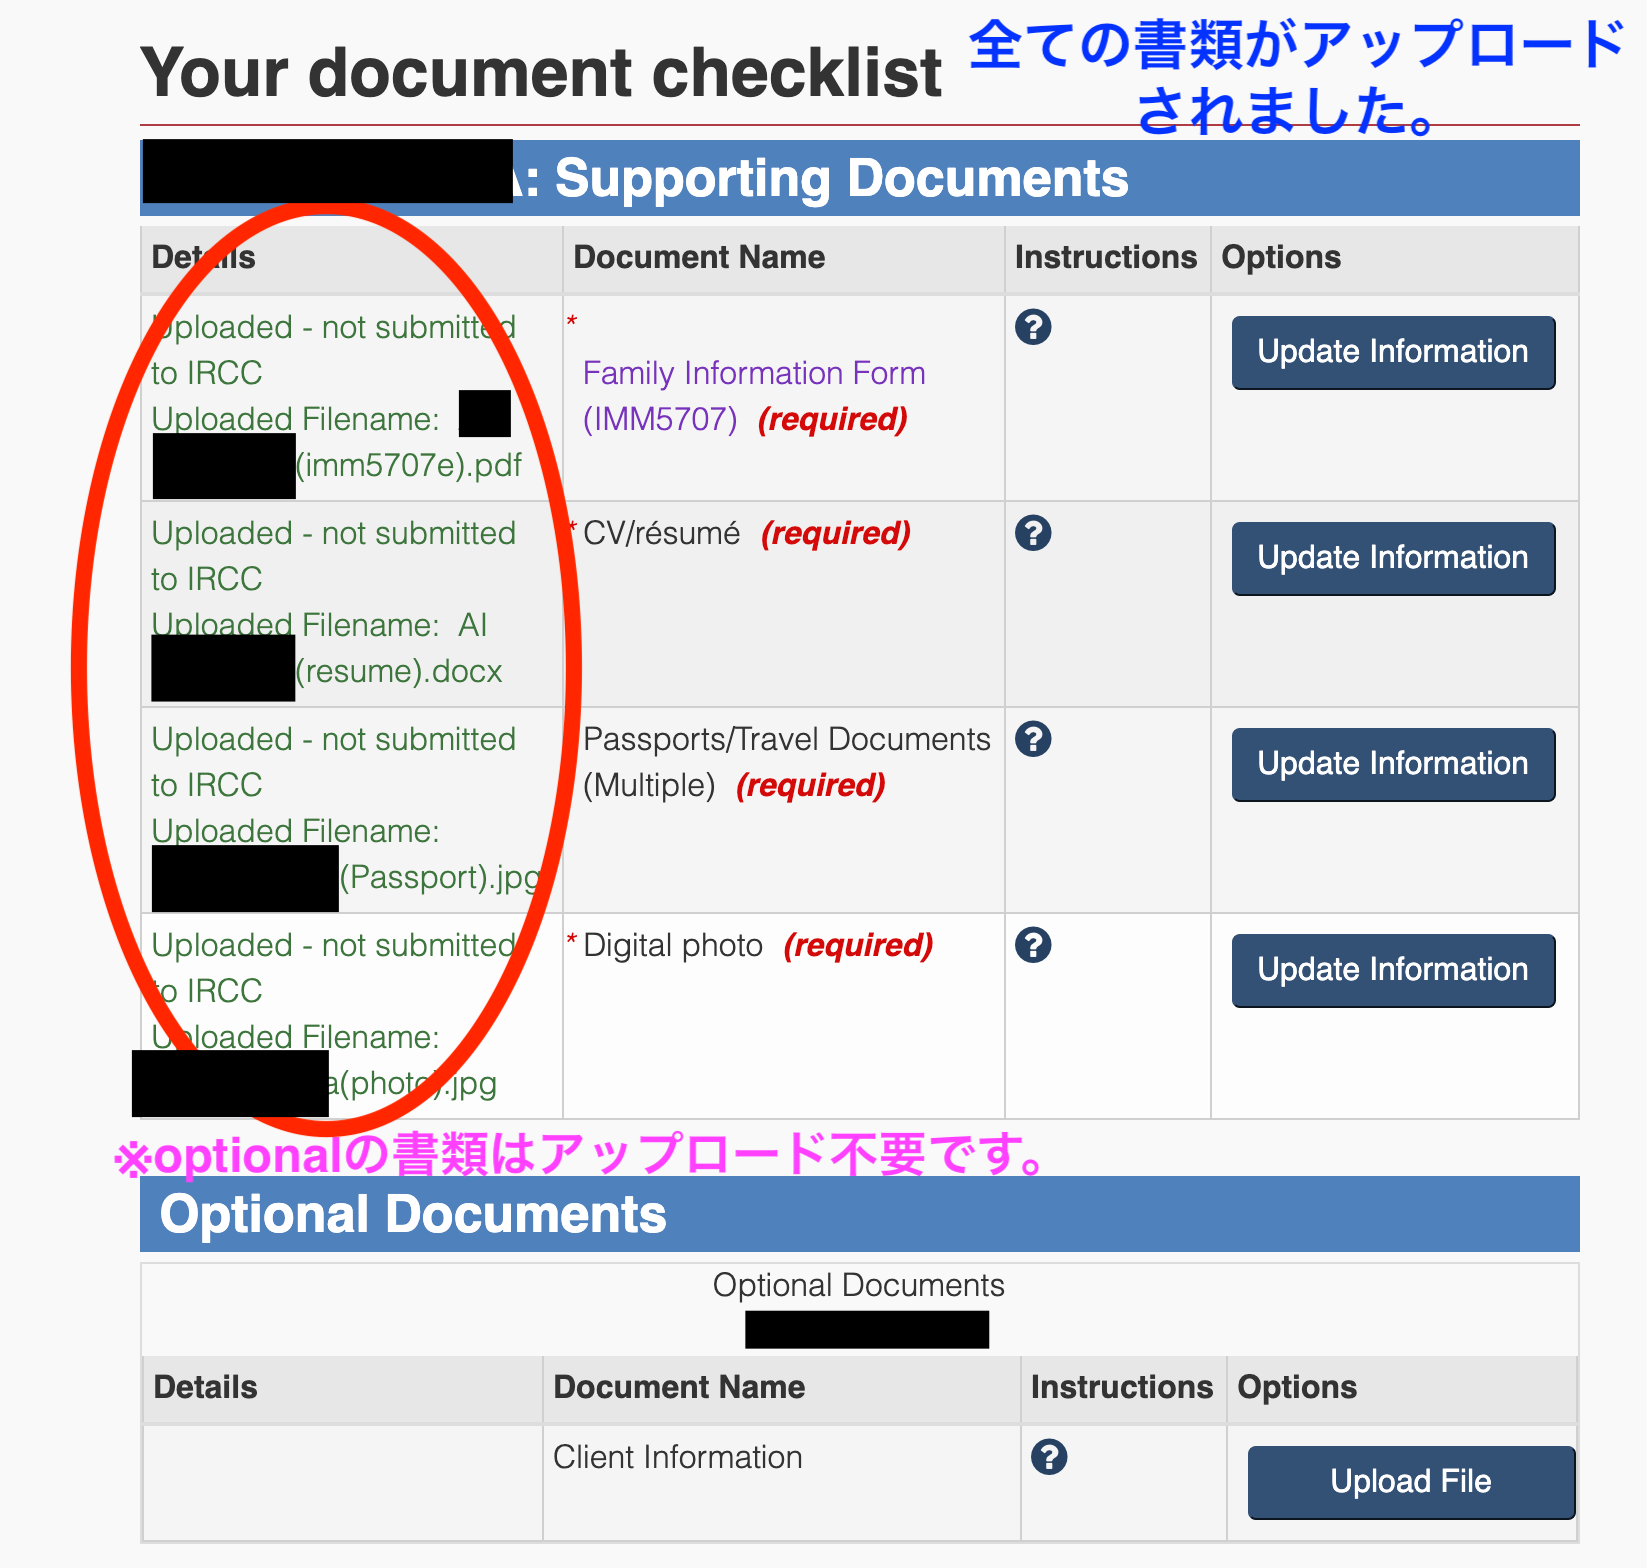Click the Supporting Documents section header
This screenshot has width=1647, height=1568.
click(860, 178)
